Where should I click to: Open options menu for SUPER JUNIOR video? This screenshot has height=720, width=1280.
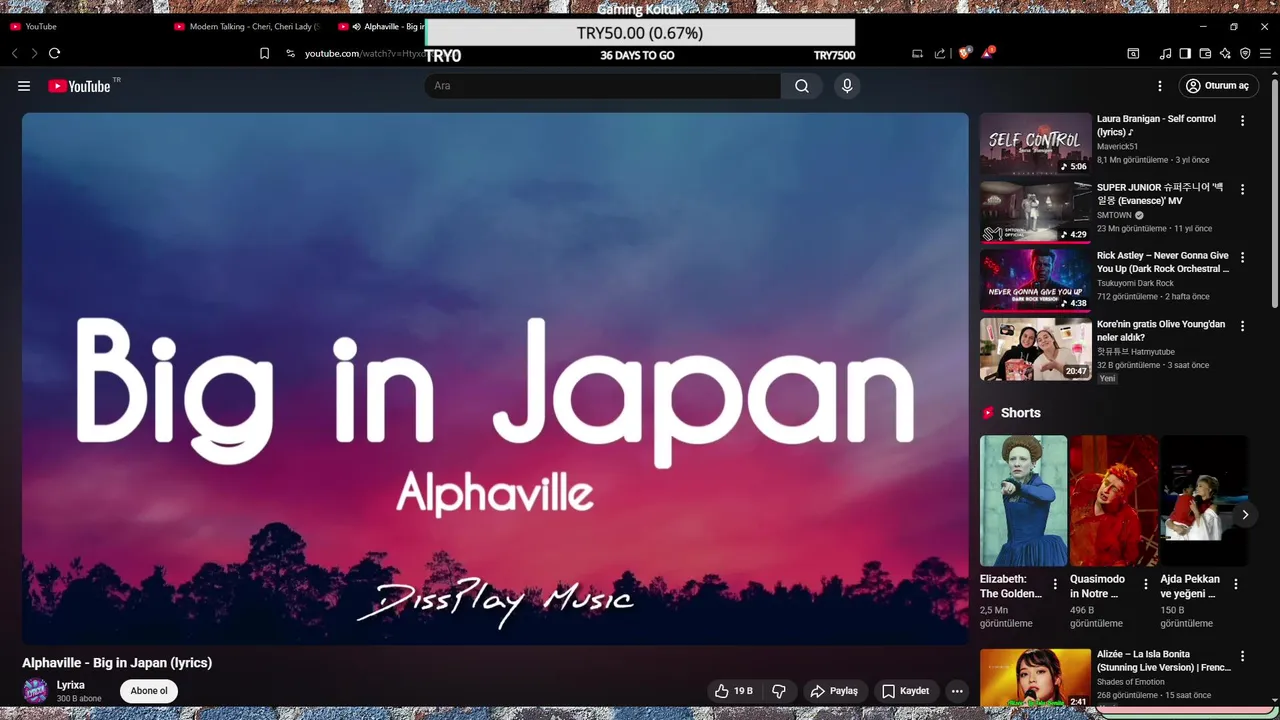(x=1243, y=189)
